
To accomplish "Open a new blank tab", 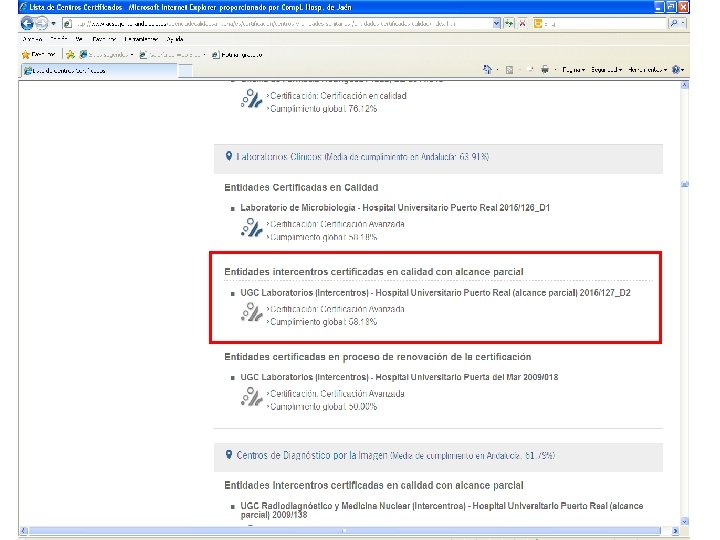I will click(185, 71).
